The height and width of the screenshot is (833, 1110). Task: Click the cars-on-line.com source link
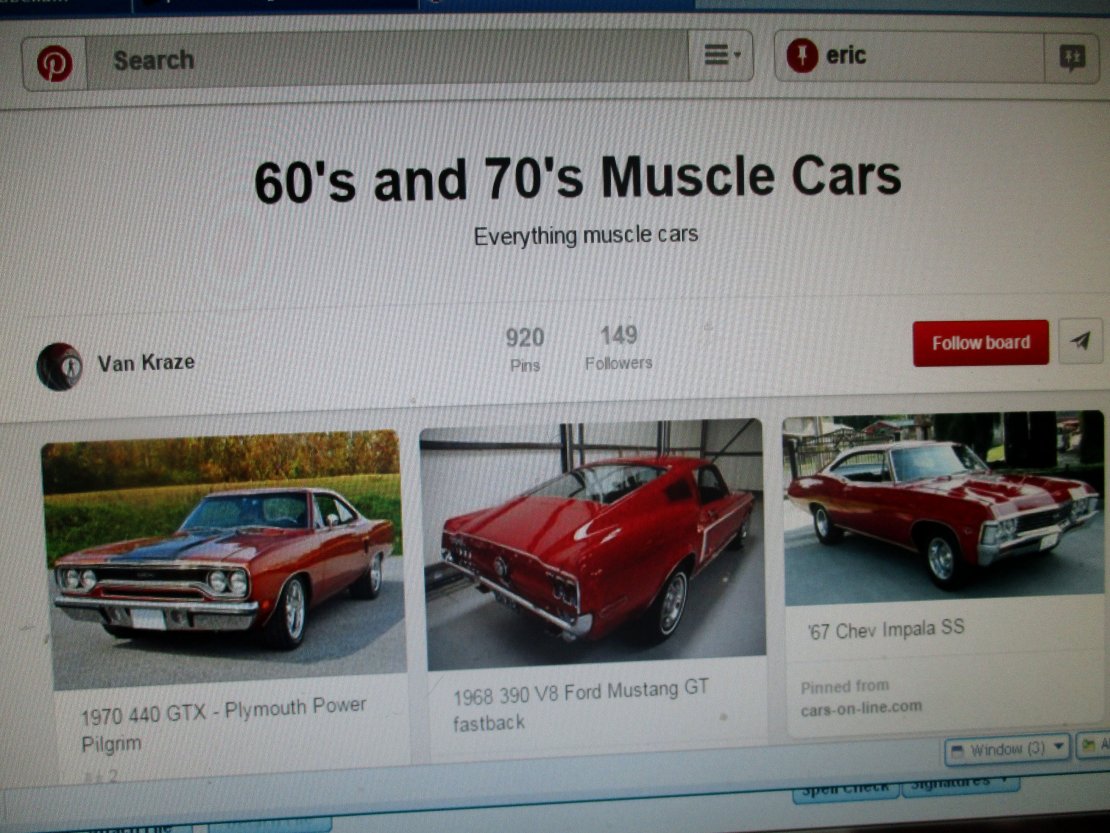coord(861,706)
